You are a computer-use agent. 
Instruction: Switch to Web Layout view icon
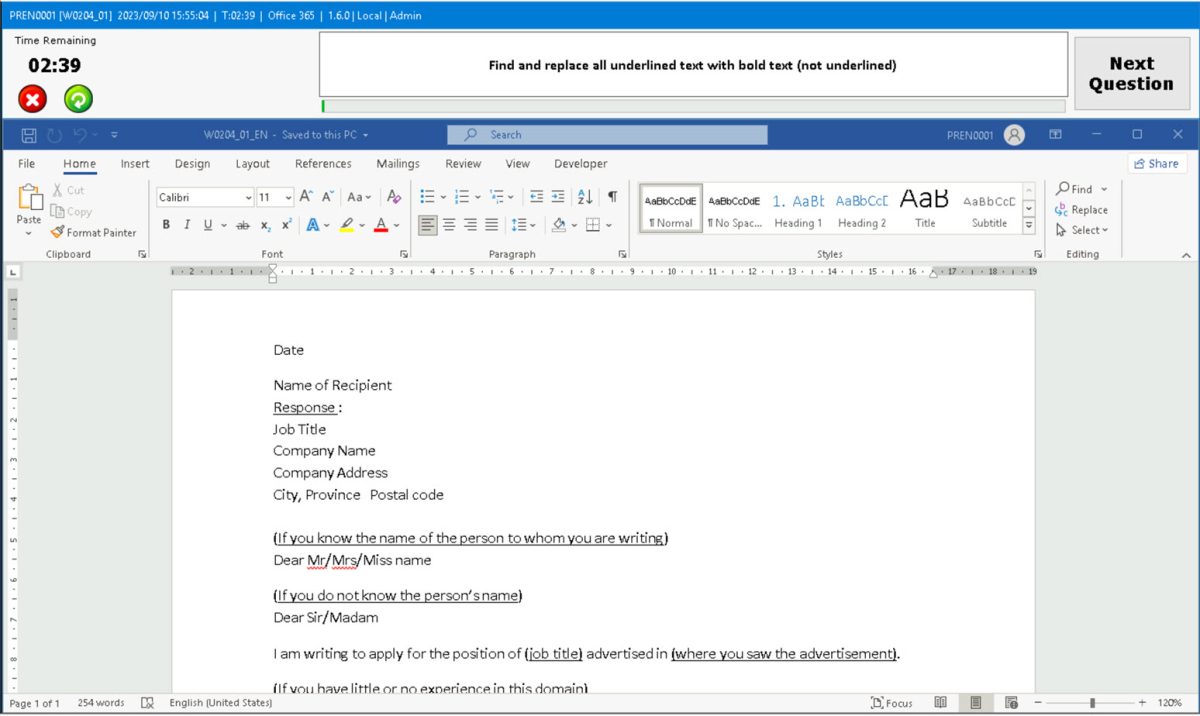[x=1011, y=703]
